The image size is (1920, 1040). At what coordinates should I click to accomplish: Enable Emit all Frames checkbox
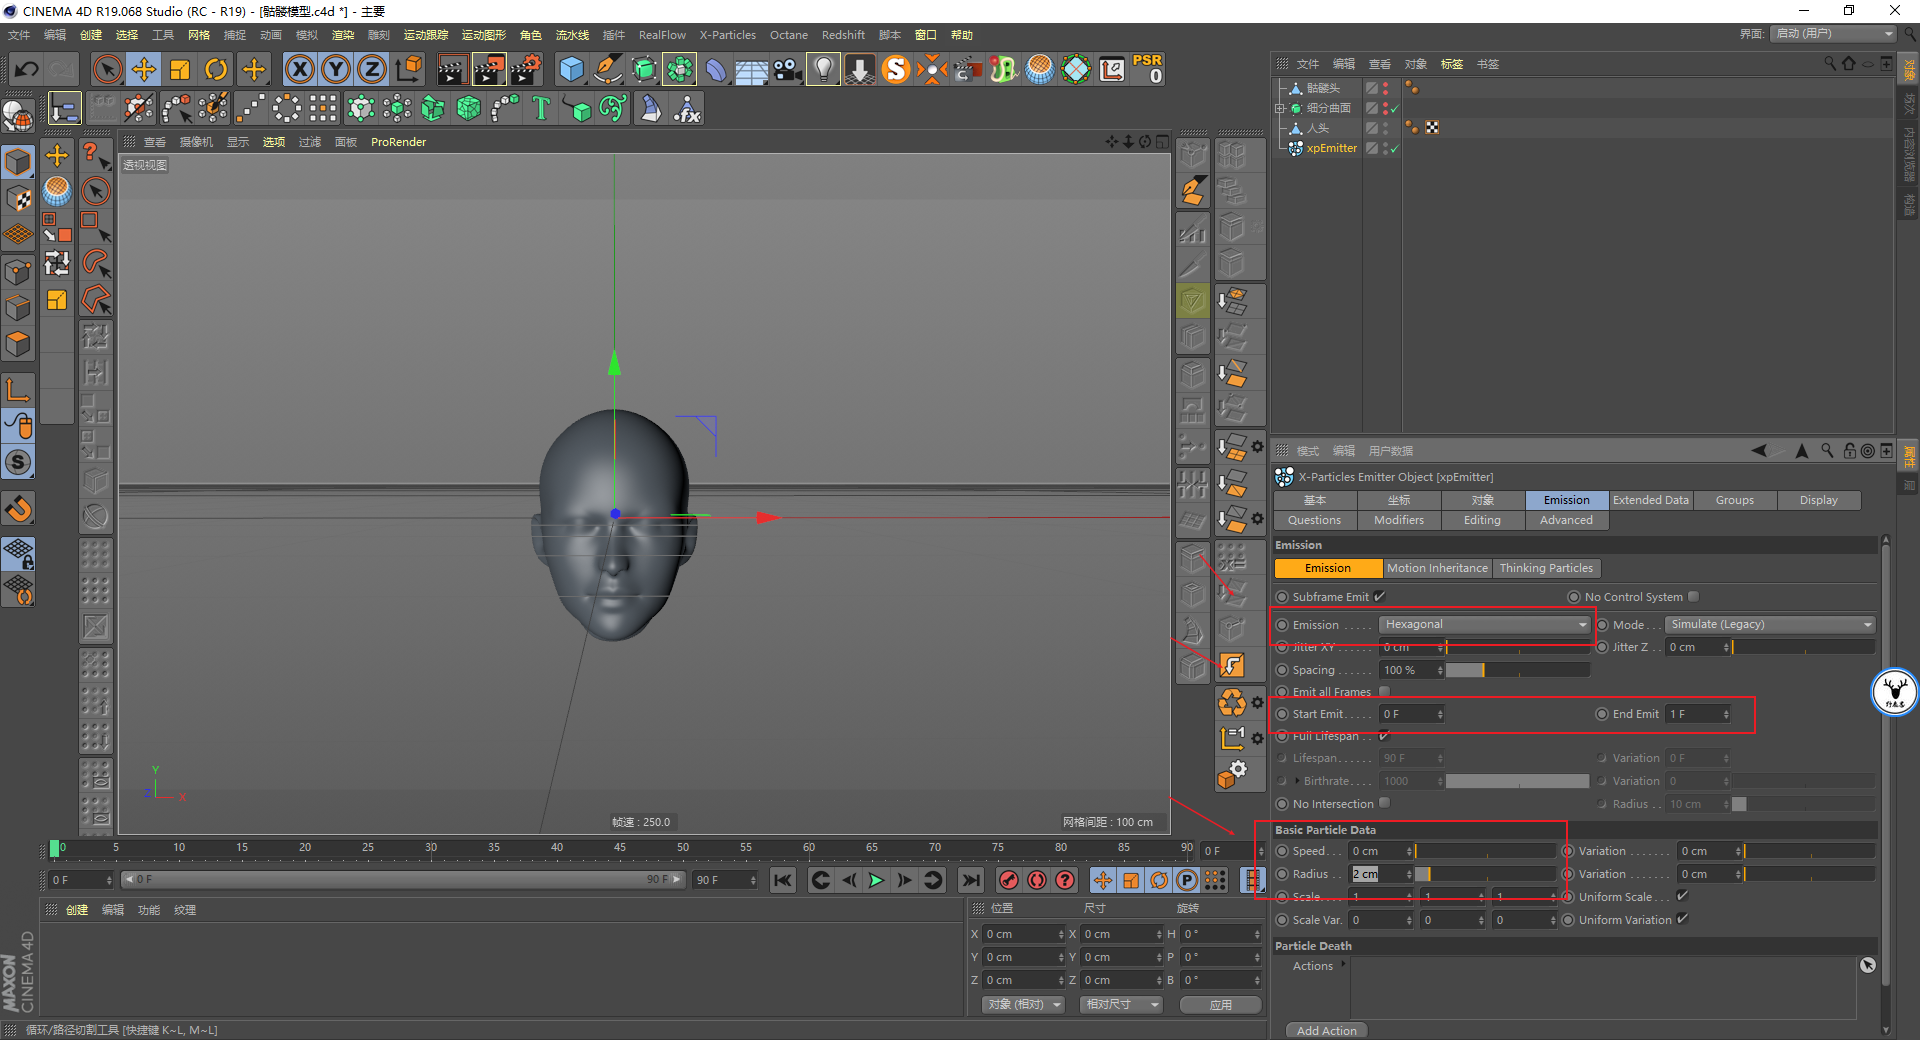click(1385, 691)
